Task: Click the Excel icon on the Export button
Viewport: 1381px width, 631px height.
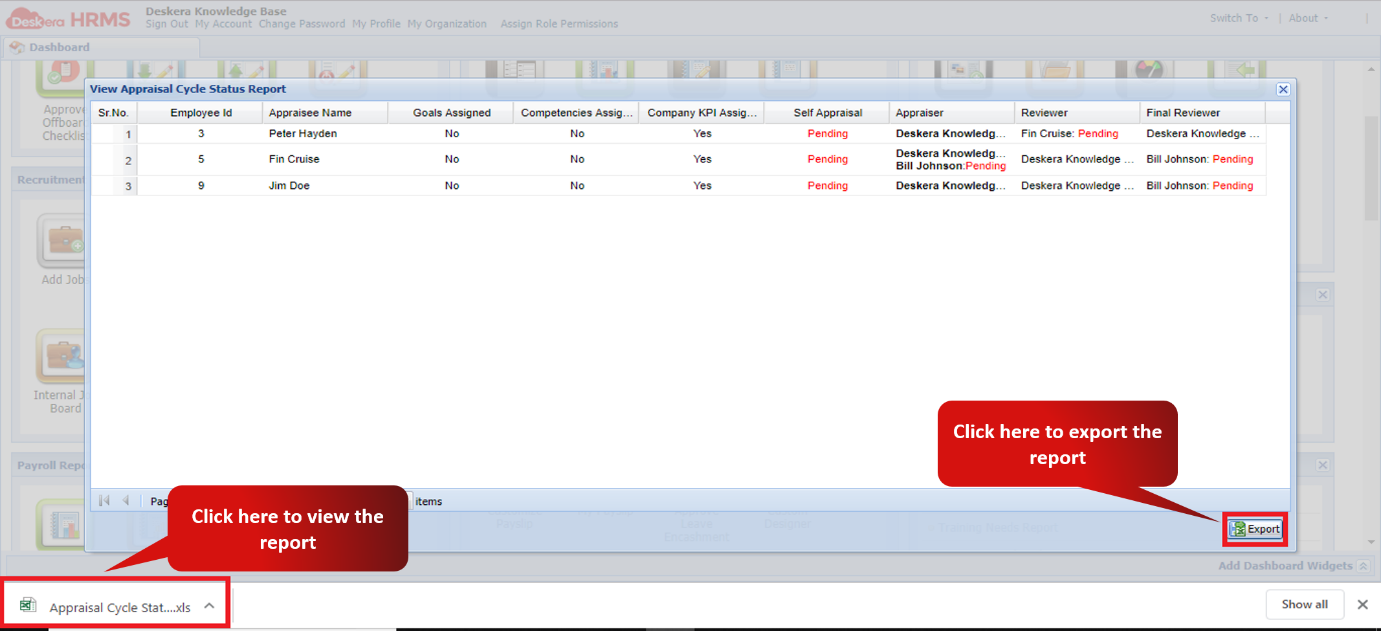Action: click(x=1236, y=528)
